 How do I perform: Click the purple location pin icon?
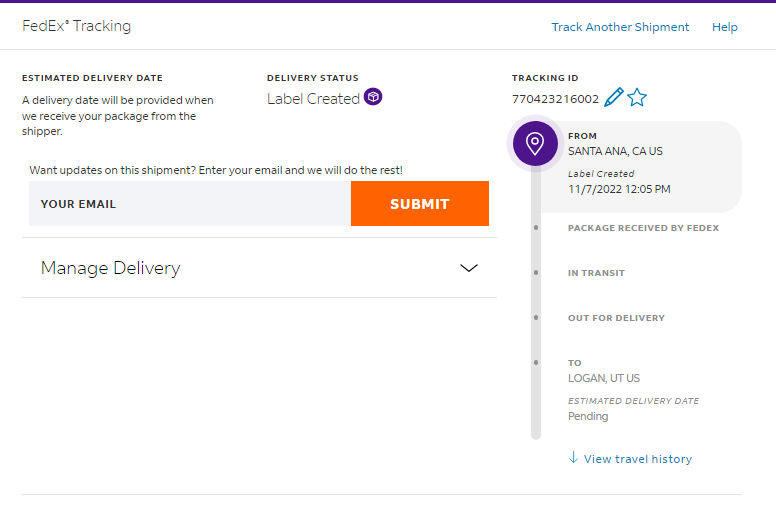[x=535, y=144]
